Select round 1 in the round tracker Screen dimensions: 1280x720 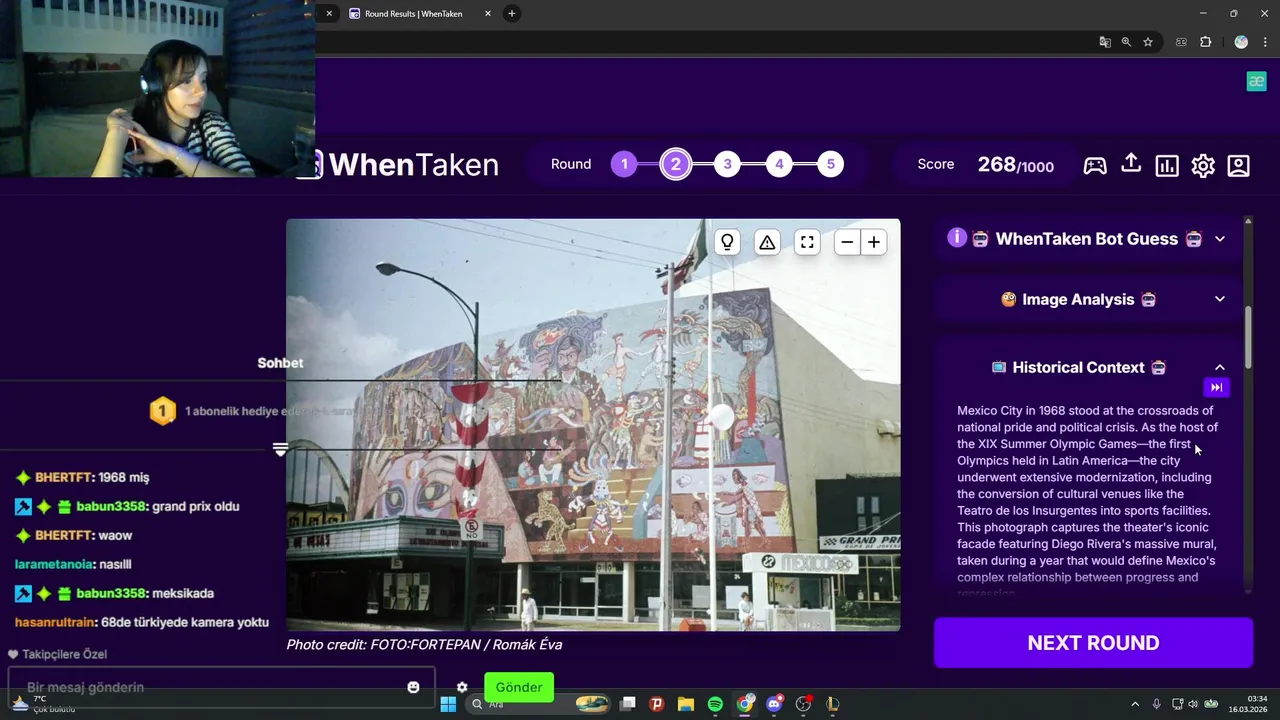click(x=624, y=164)
